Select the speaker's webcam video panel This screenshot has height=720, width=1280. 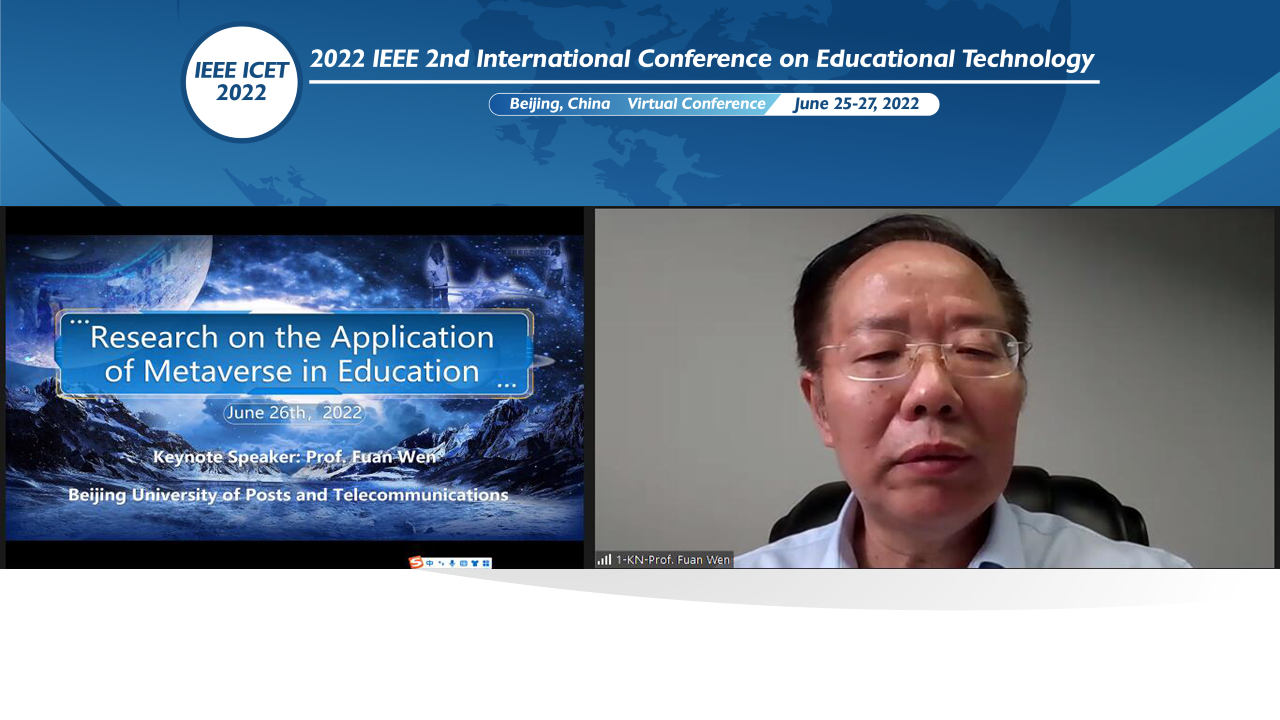pyautogui.click(x=934, y=388)
